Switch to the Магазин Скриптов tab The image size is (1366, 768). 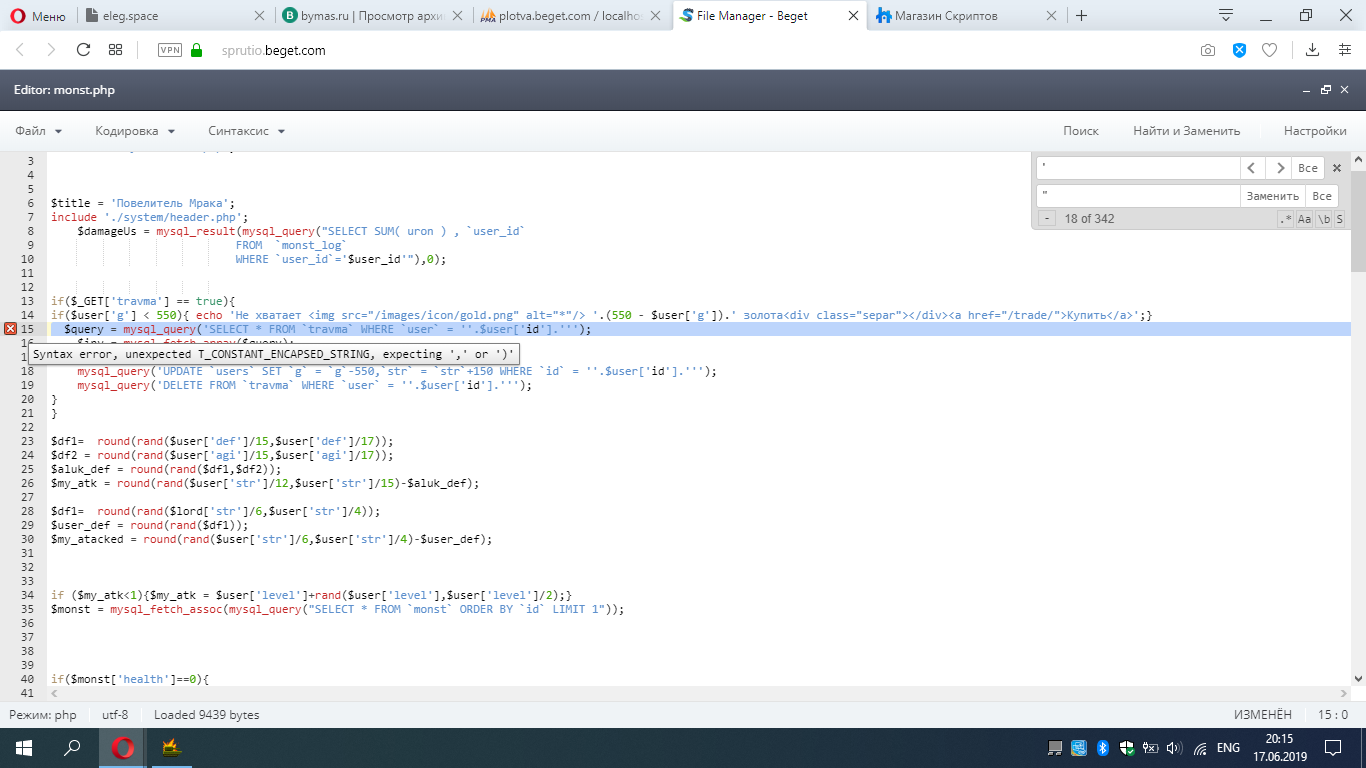click(x=945, y=16)
